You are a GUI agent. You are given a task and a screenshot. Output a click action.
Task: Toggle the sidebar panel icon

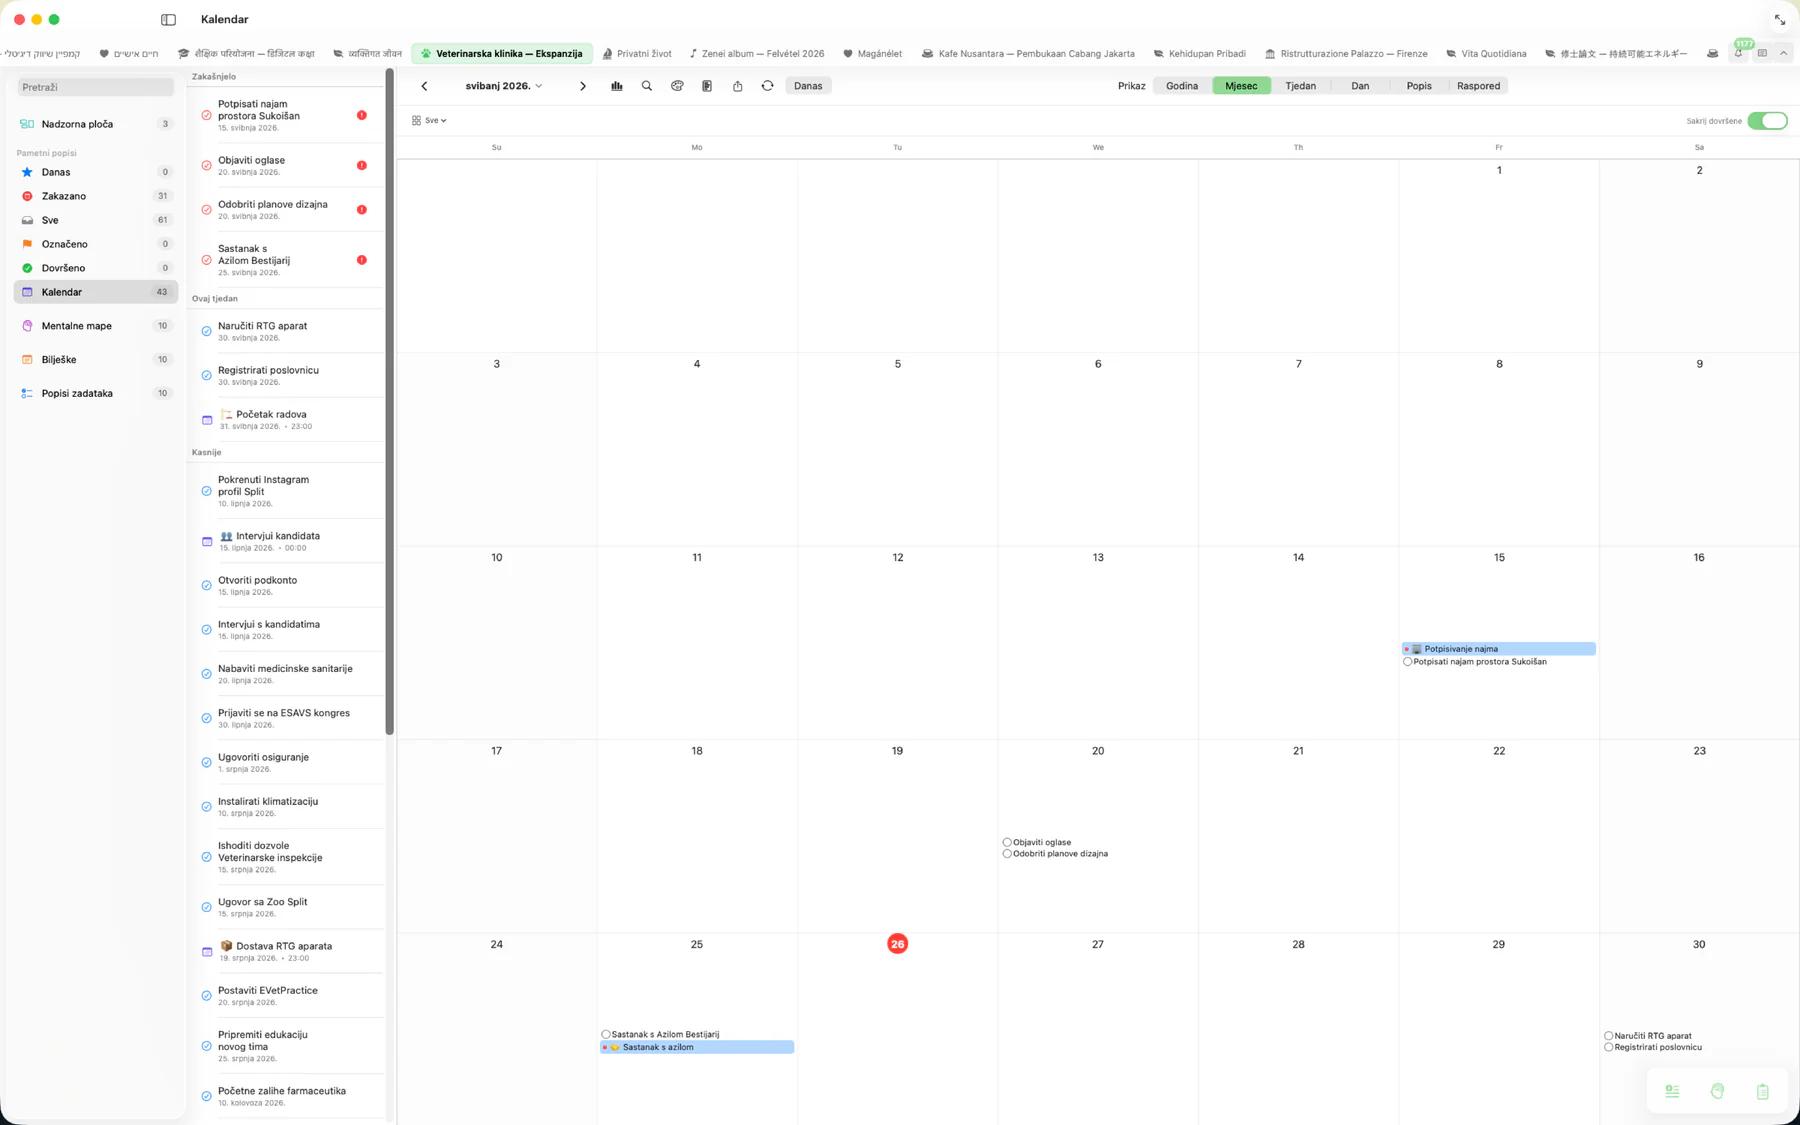tap(168, 19)
